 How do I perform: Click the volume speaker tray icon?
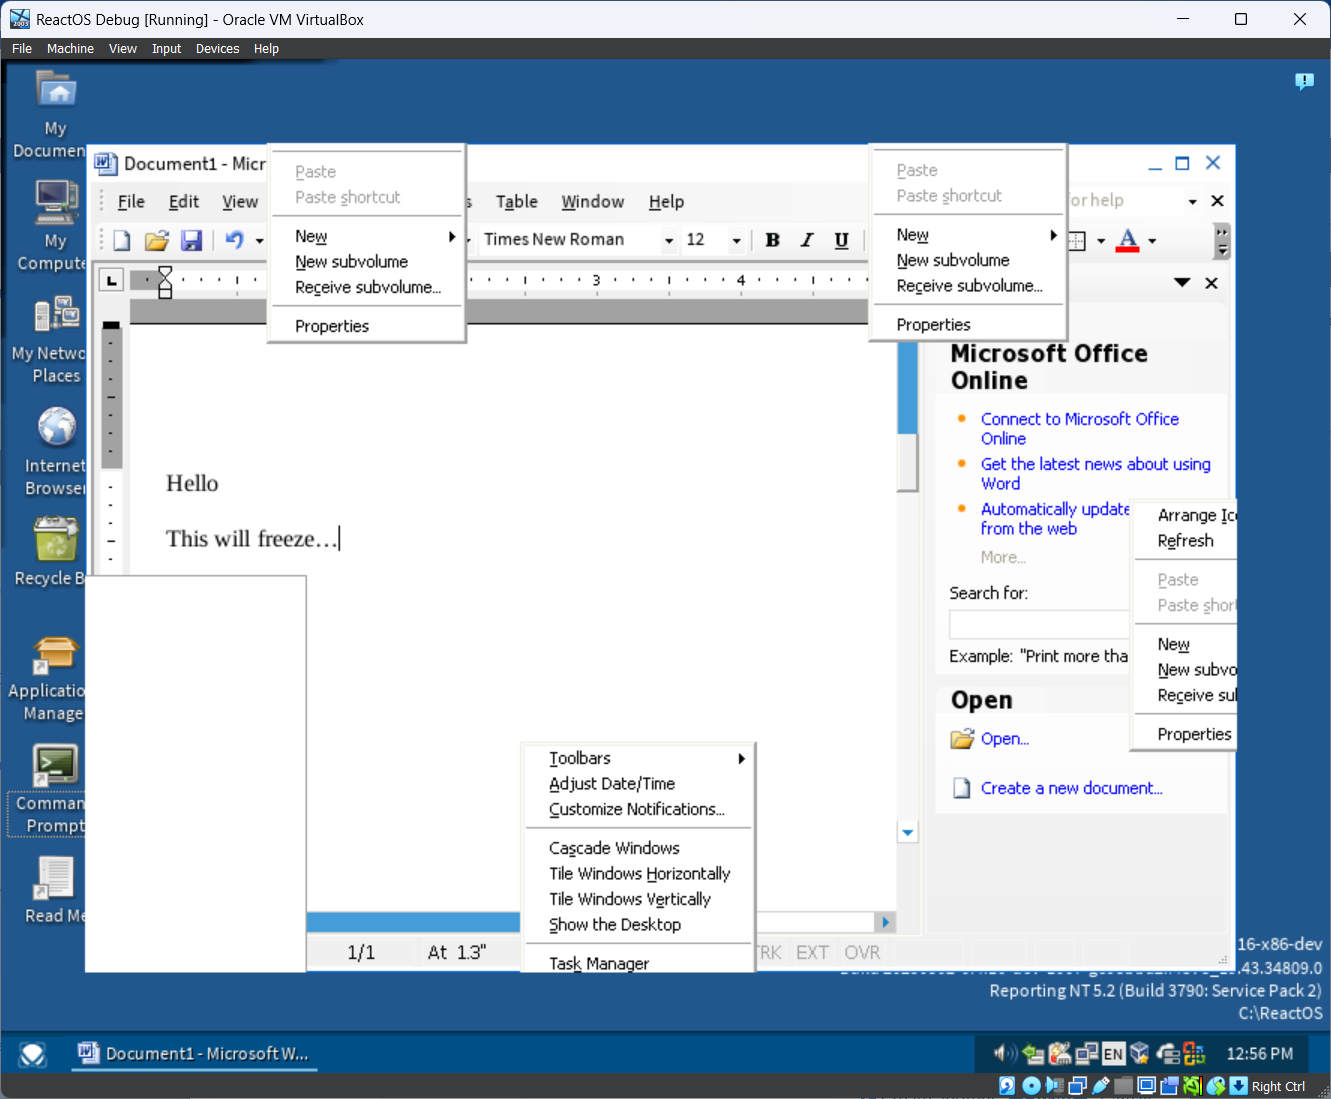click(x=1005, y=1054)
